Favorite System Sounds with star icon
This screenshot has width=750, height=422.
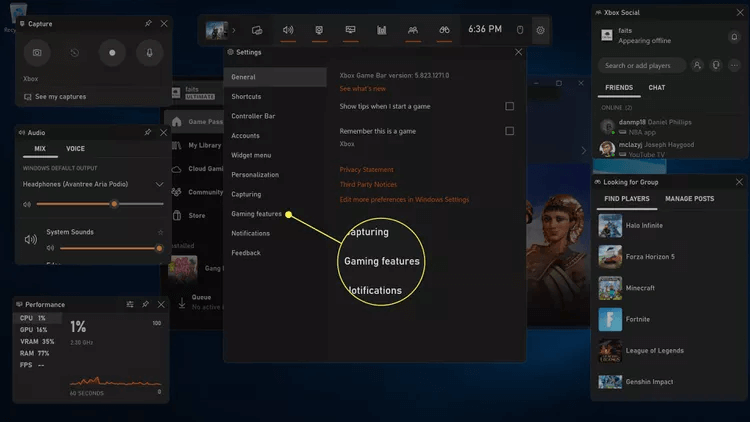click(x=160, y=232)
